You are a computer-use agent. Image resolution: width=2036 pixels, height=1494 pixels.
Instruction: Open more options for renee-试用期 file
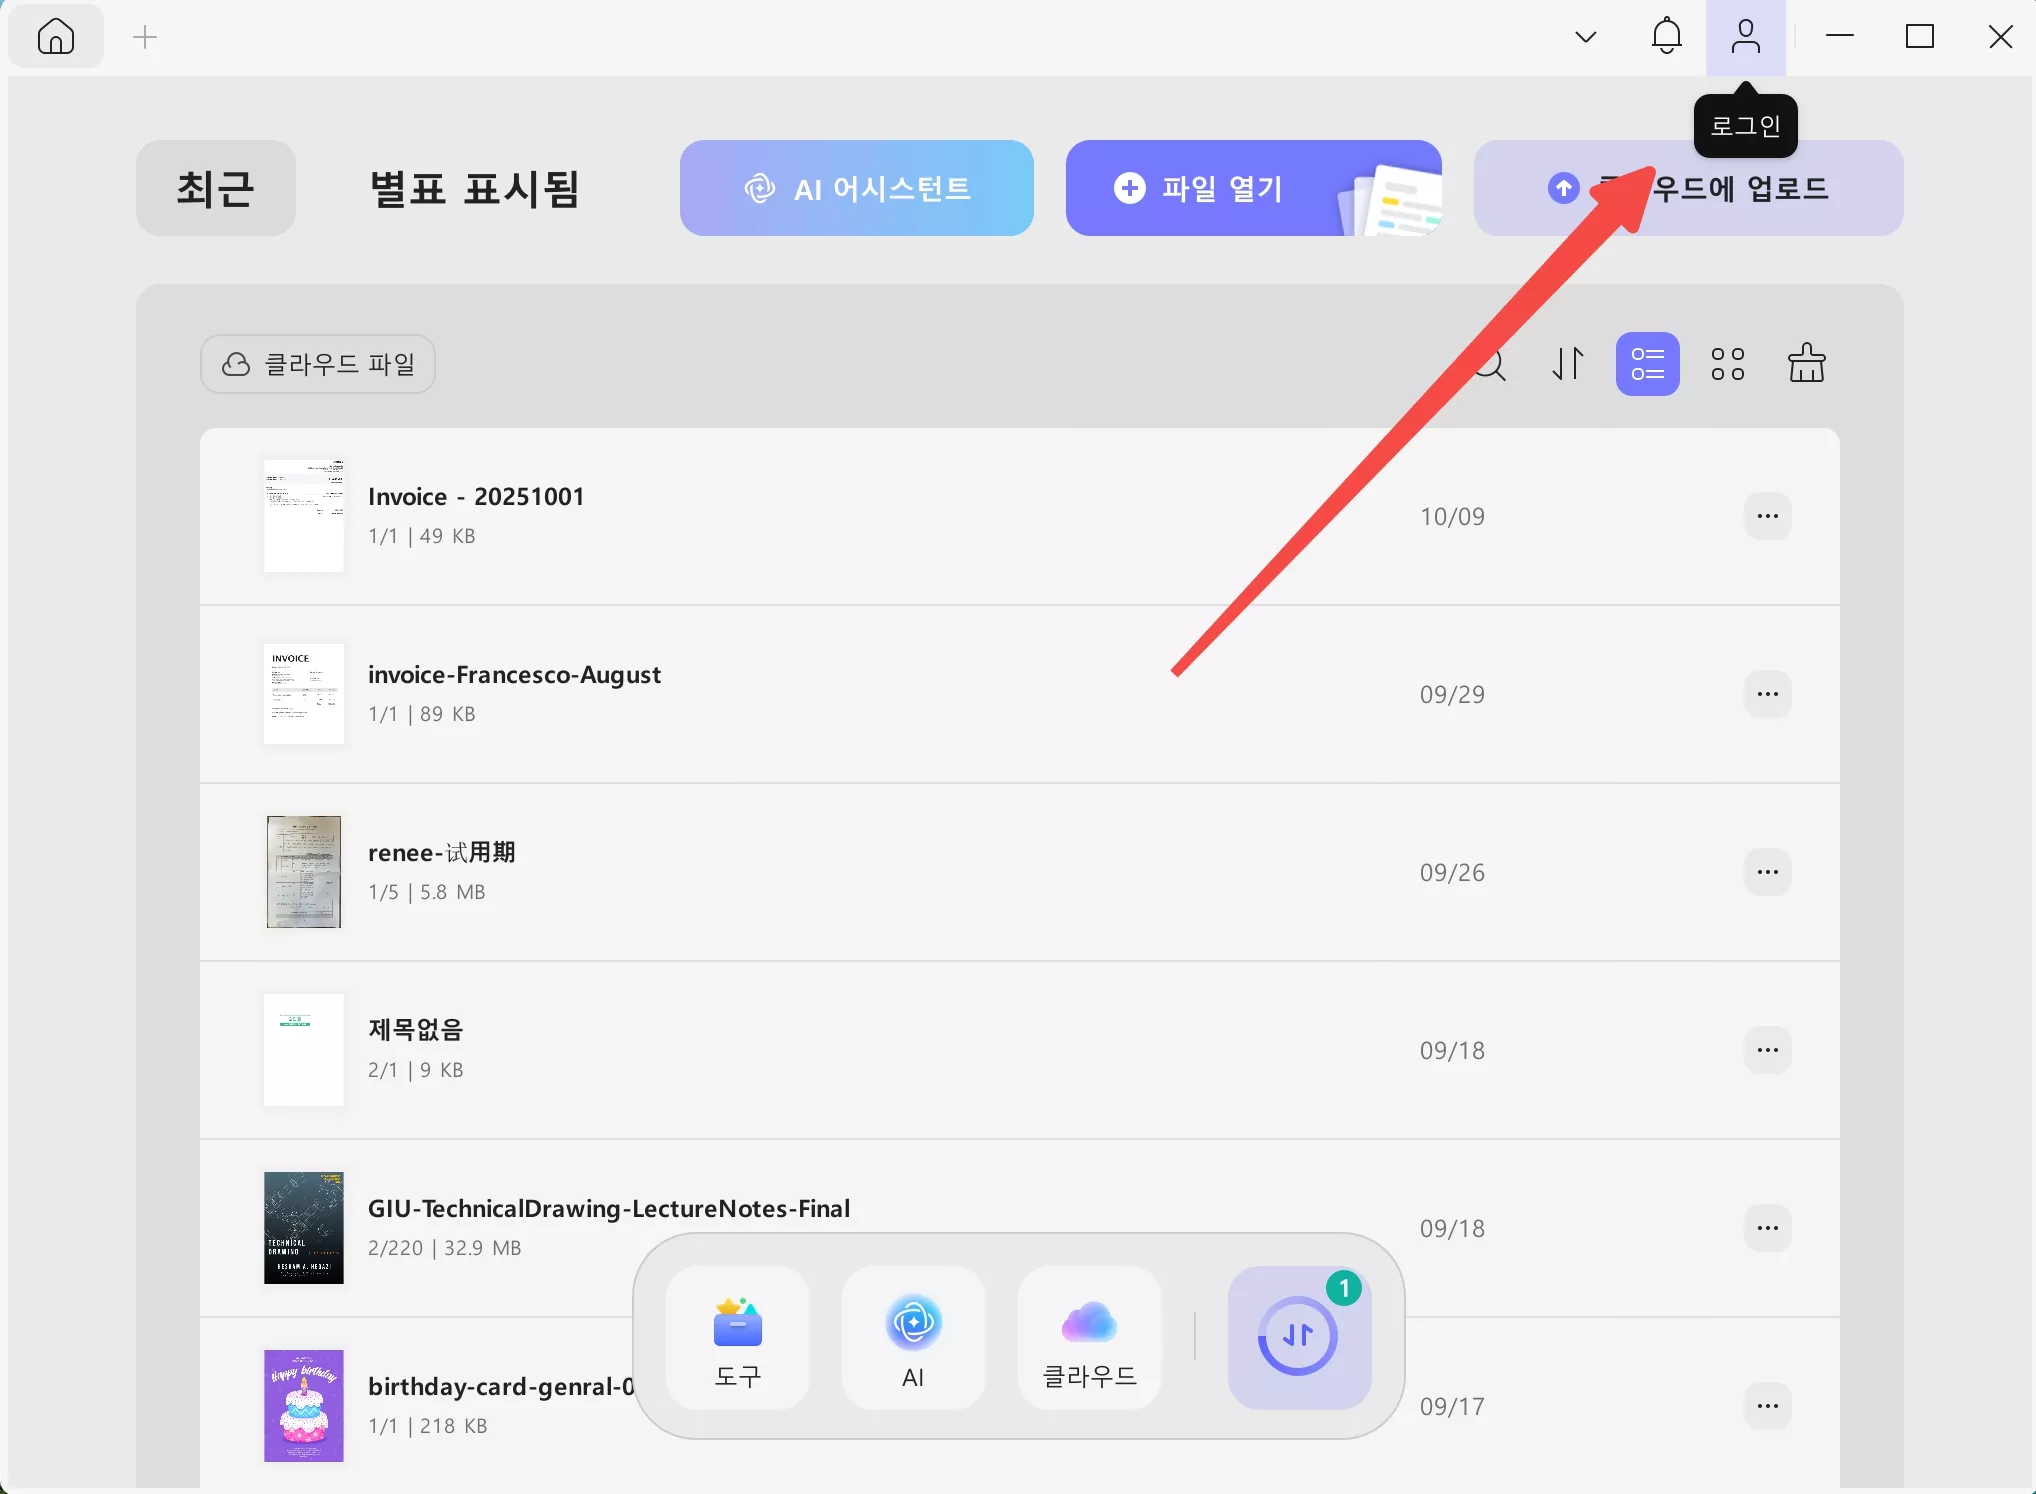pyautogui.click(x=1767, y=872)
